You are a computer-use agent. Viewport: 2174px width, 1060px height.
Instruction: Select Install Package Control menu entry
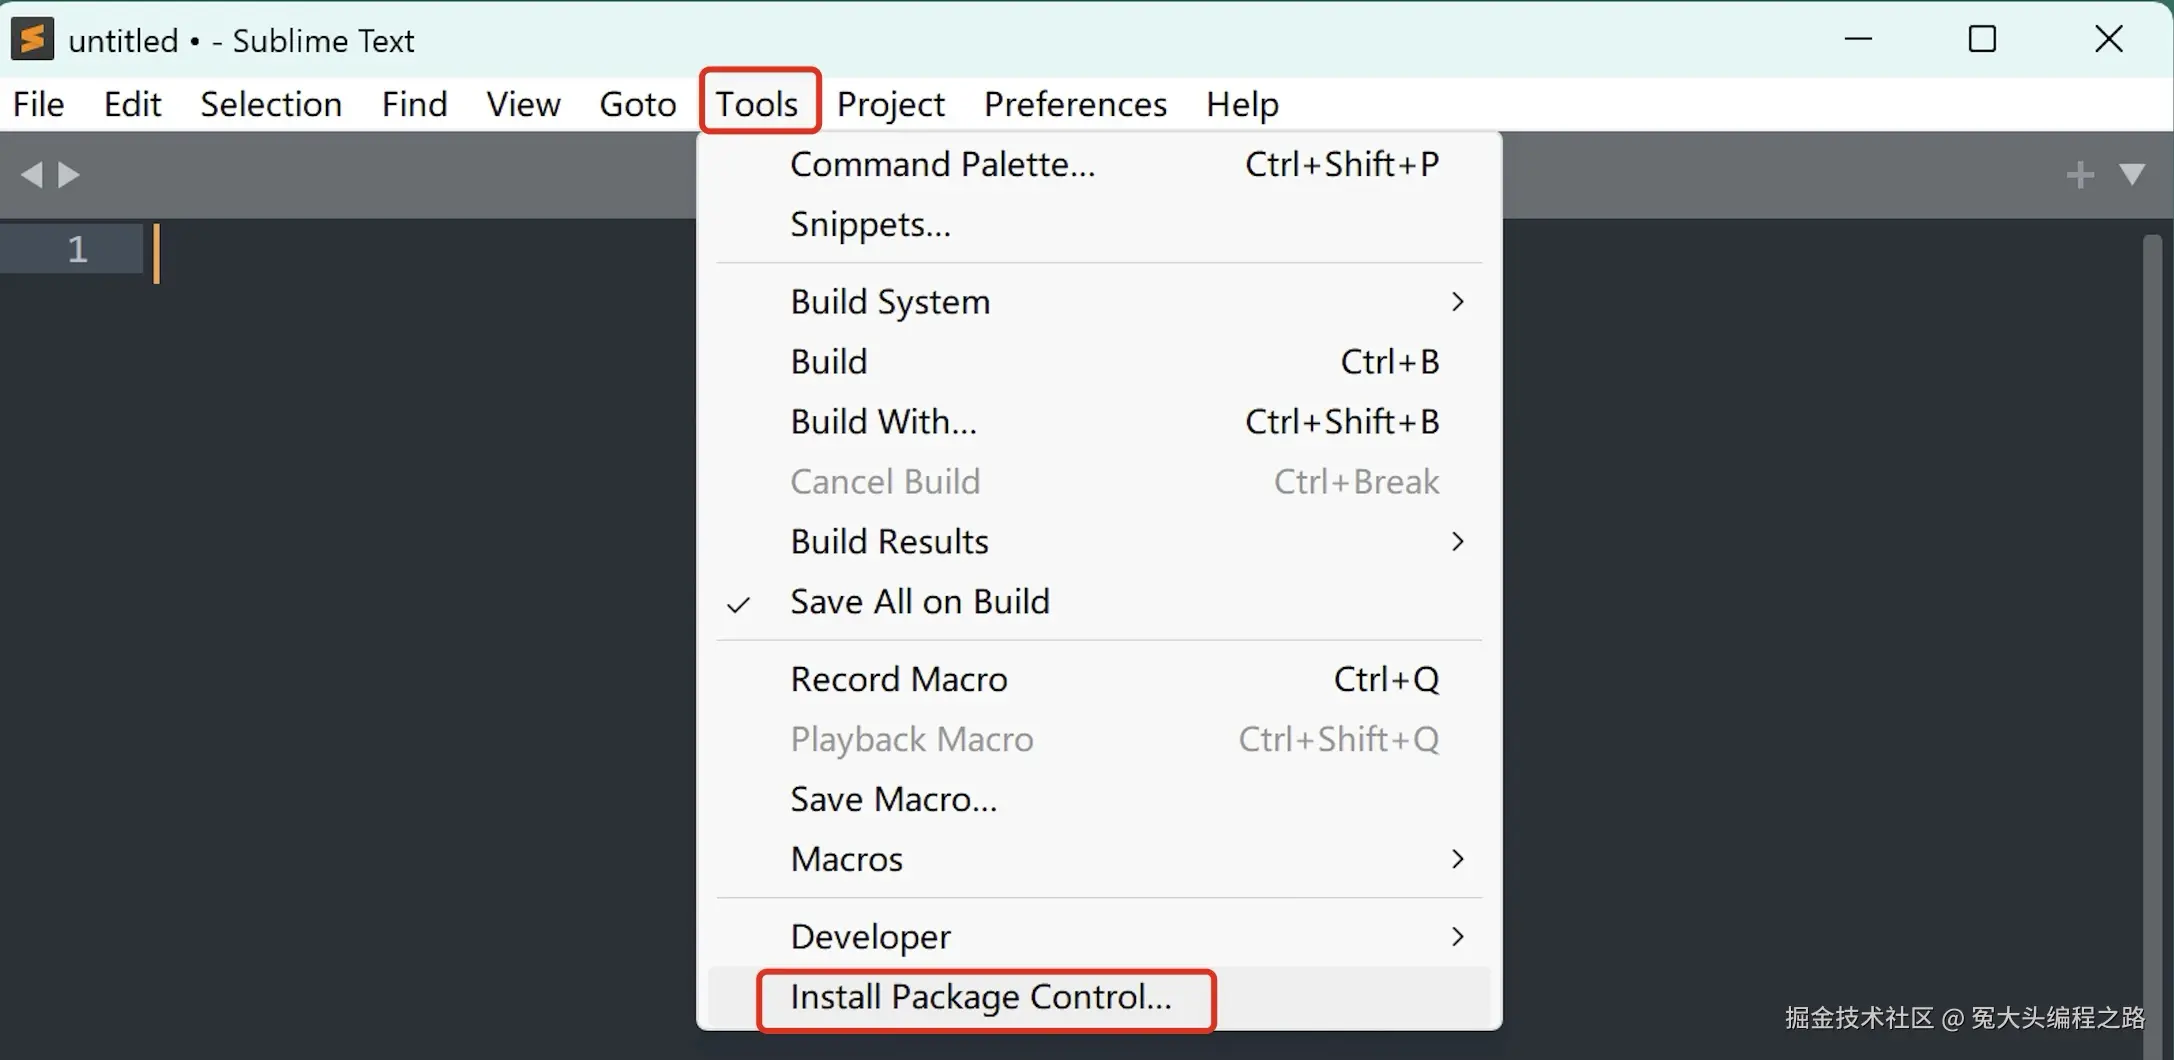[x=980, y=998]
